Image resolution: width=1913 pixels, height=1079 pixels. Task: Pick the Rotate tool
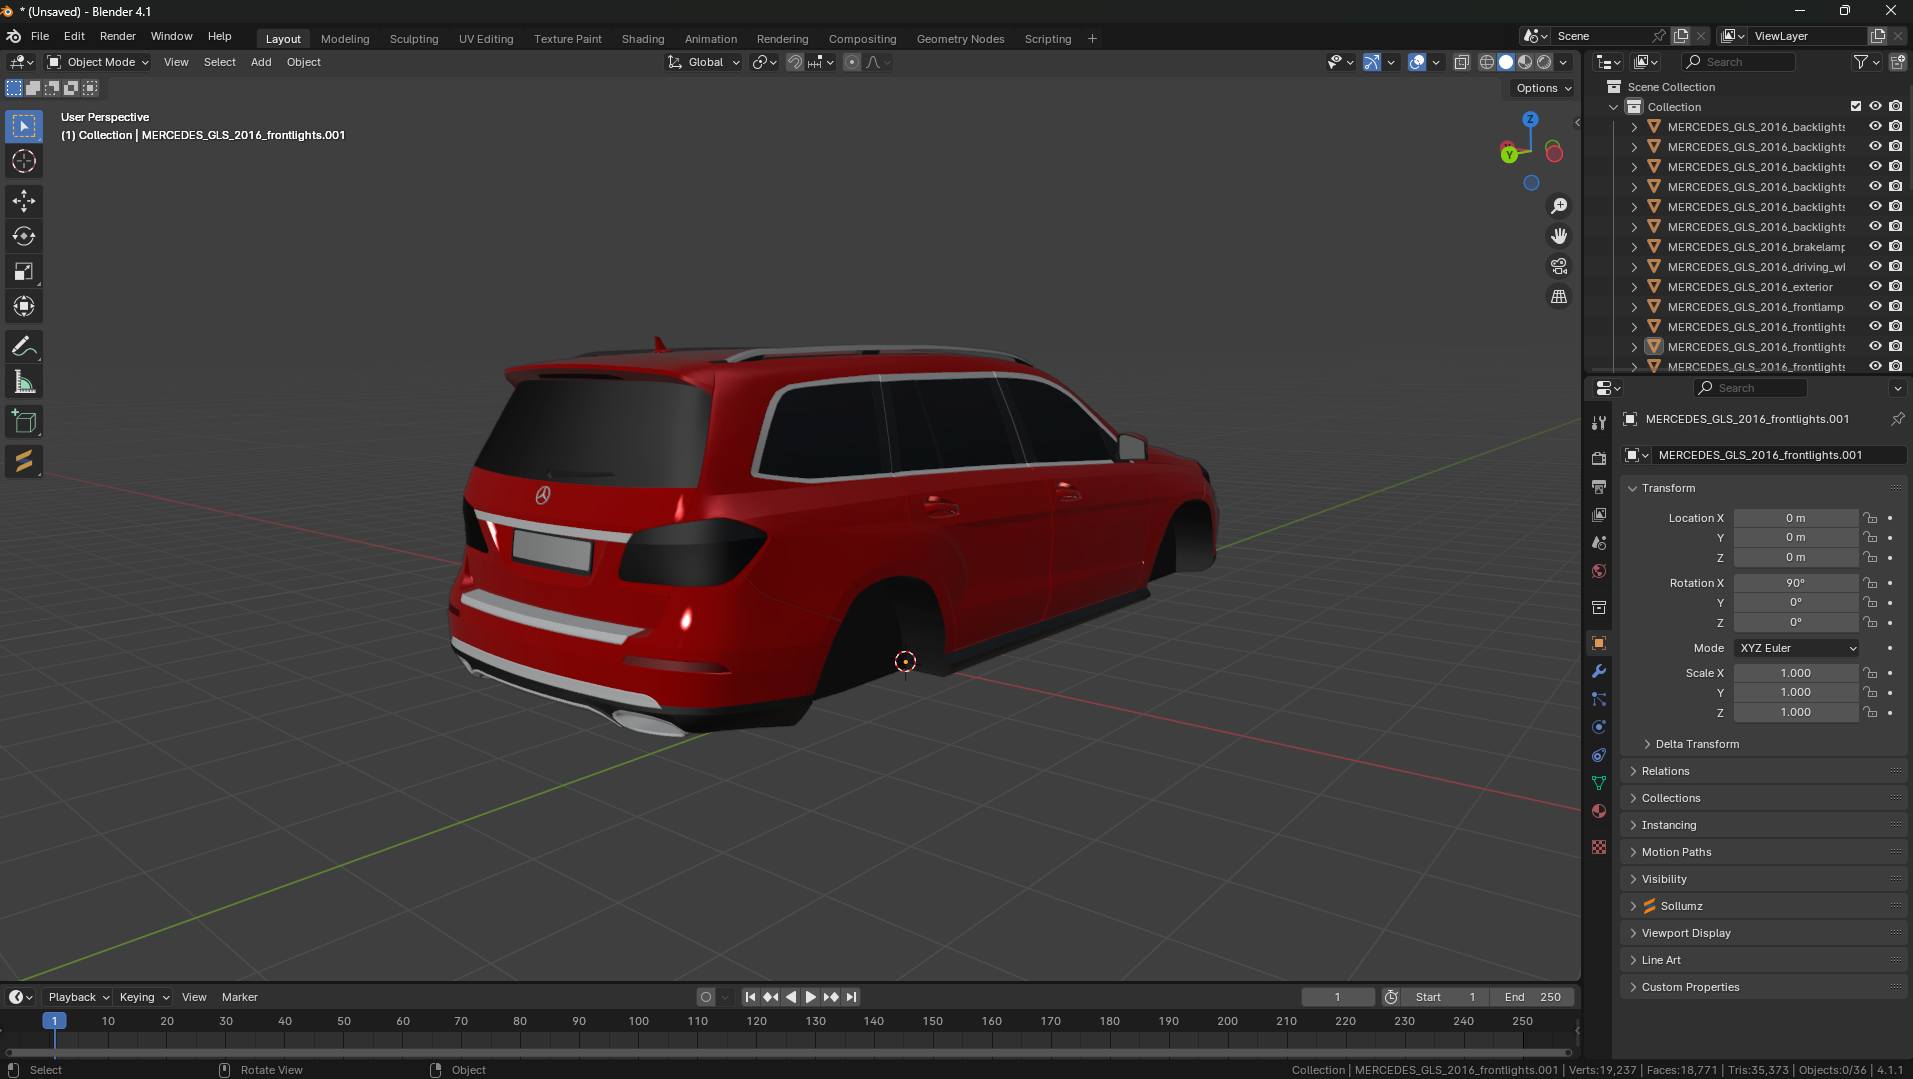(x=24, y=236)
